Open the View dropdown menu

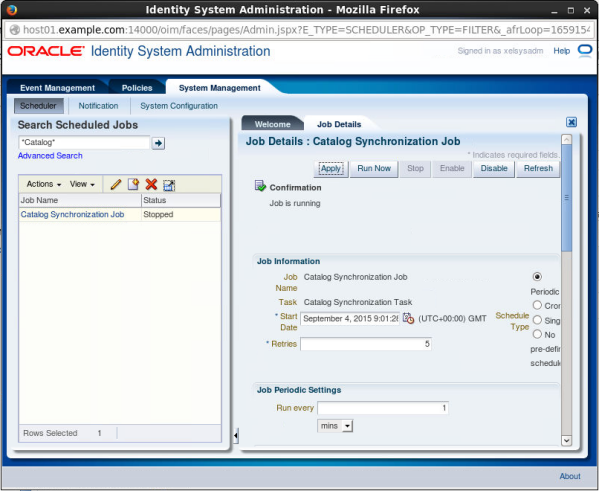(x=82, y=184)
